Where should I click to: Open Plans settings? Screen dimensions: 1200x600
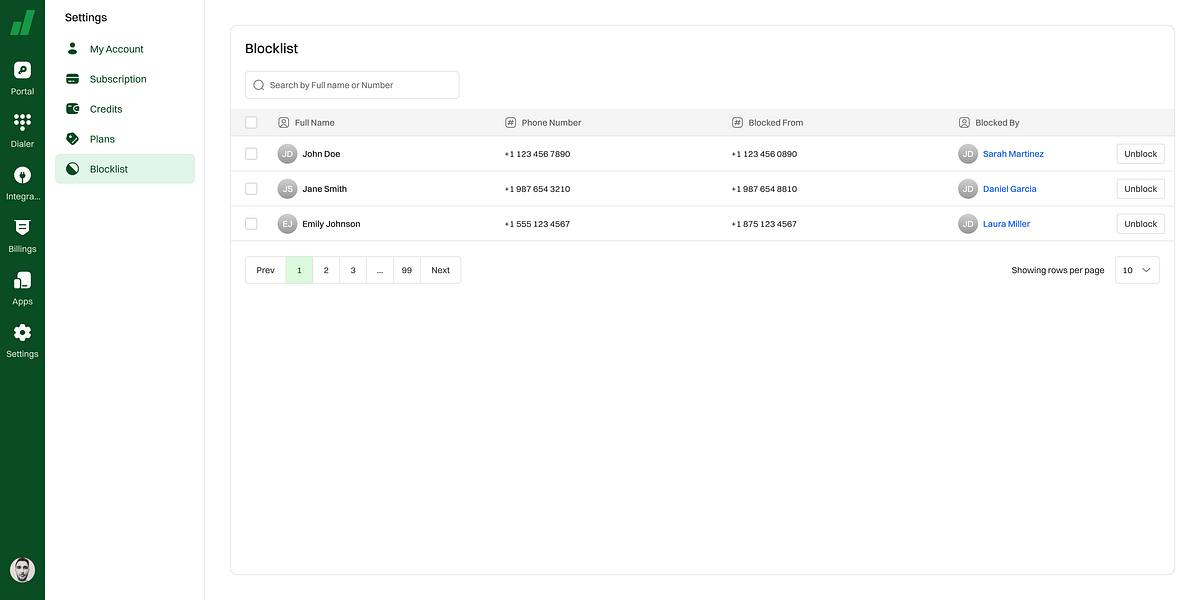[125, 139]
